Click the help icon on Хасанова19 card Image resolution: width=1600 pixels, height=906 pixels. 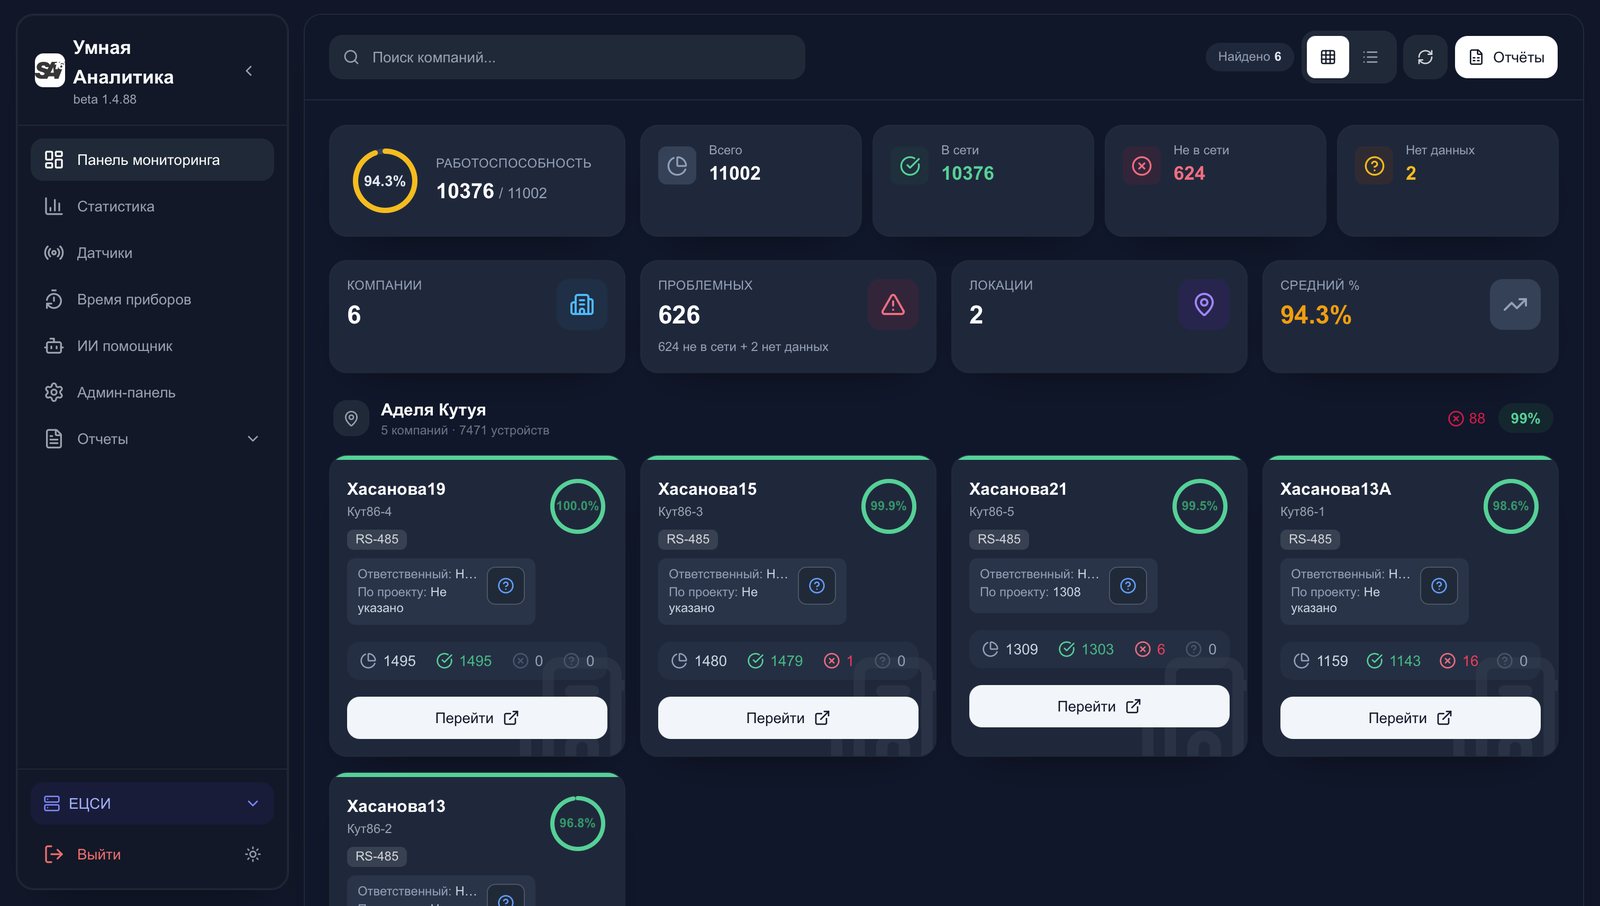[x=506, y=586]
